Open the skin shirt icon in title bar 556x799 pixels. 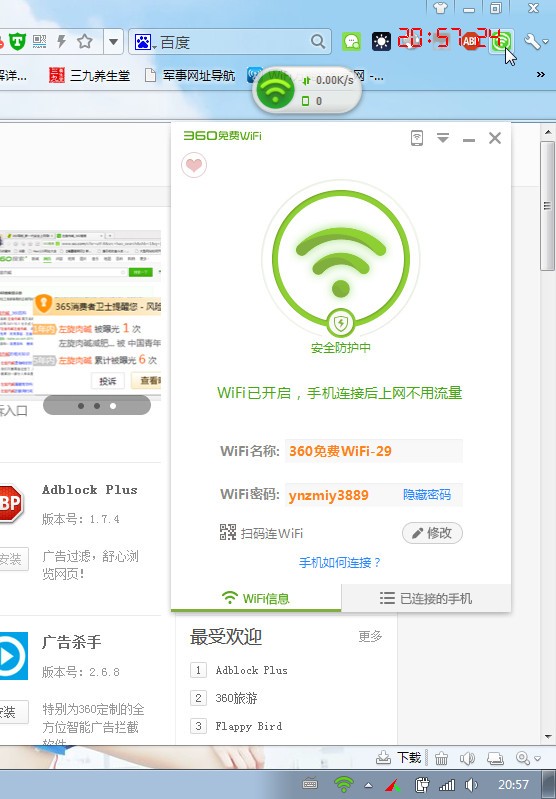click(440, 8)
